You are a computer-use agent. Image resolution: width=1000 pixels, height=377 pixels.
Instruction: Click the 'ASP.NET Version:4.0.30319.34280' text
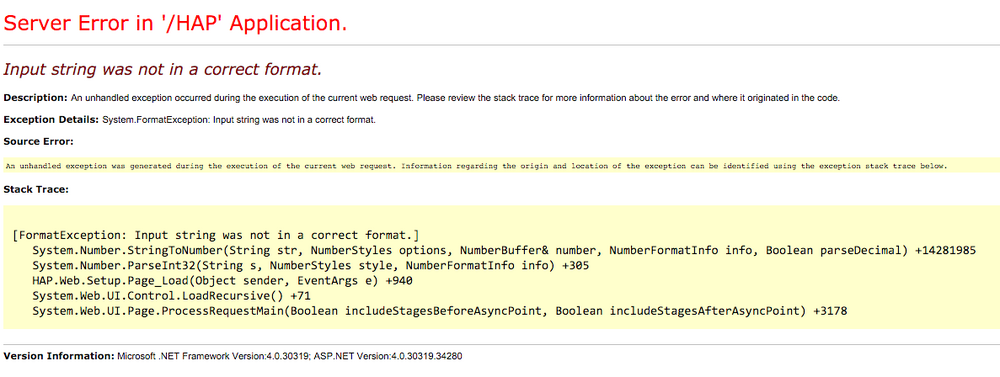(387, 356)
